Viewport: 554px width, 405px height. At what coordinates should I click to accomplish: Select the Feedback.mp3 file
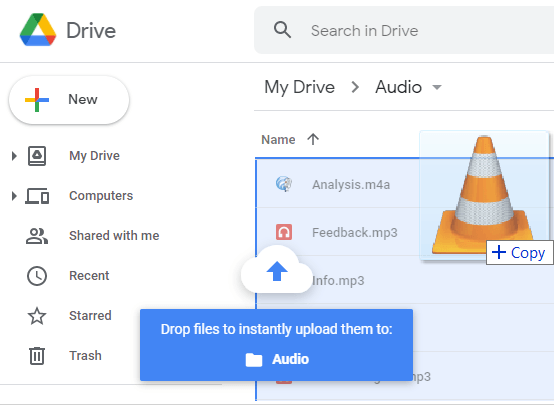(x=354, y=233)
